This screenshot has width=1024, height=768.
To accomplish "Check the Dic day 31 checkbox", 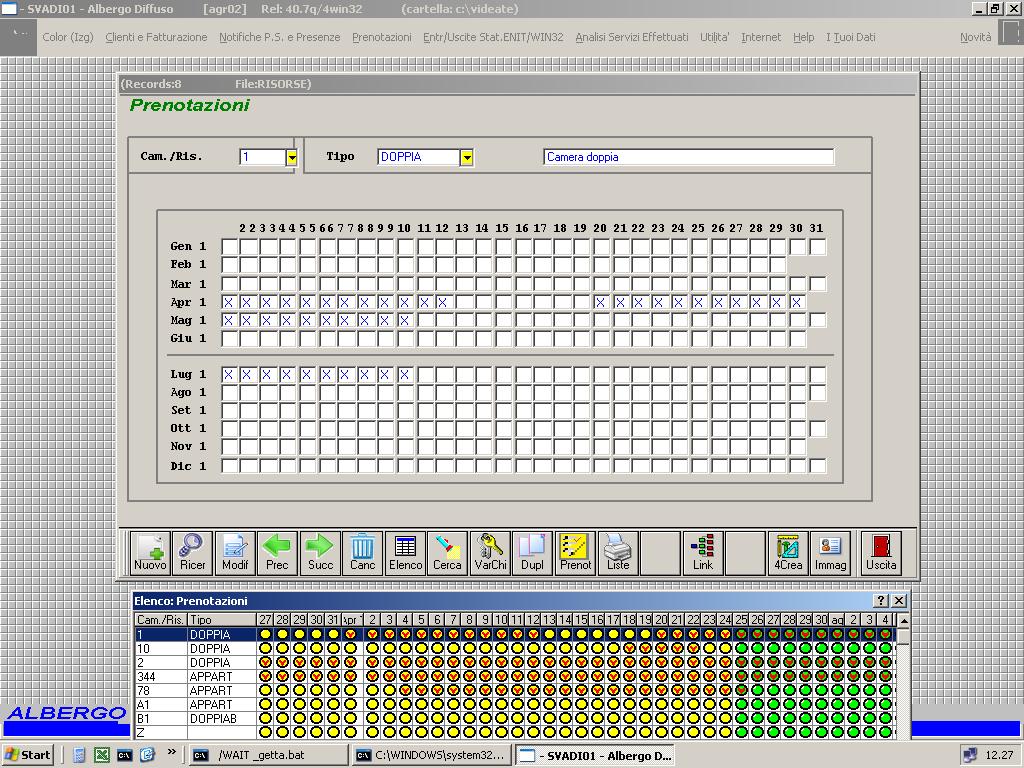I will pos(818,466).
